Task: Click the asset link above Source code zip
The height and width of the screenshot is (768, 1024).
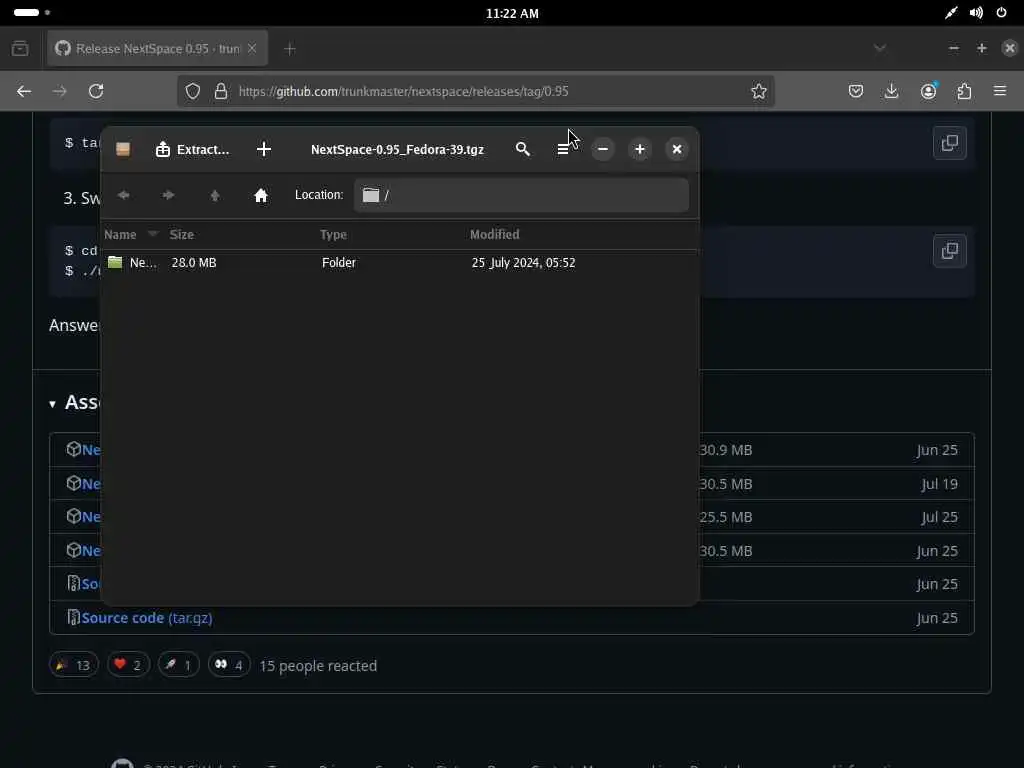Action: pyautogui.click(x=91, y=551)
